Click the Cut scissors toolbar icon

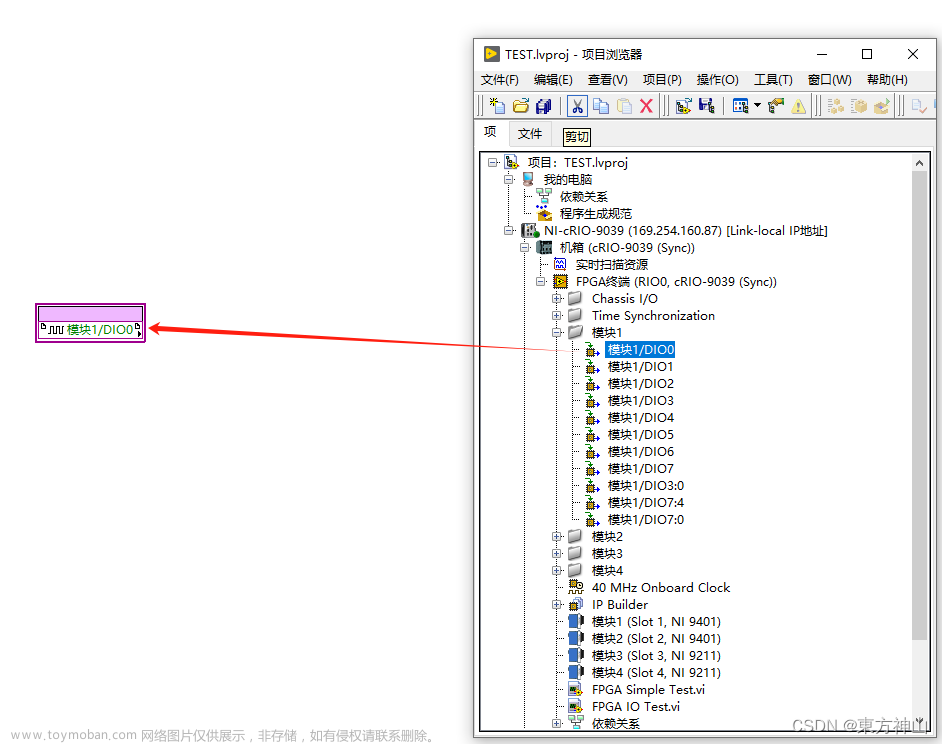(577, 106)
